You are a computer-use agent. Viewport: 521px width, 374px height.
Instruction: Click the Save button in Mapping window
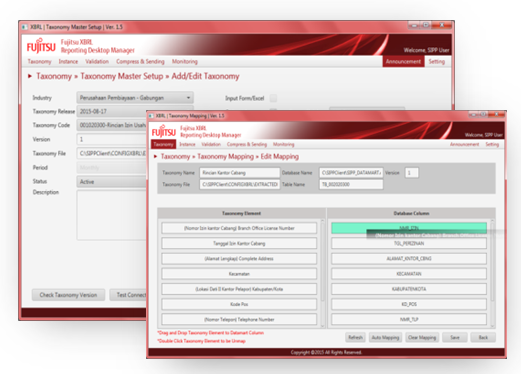coord(455,337)
